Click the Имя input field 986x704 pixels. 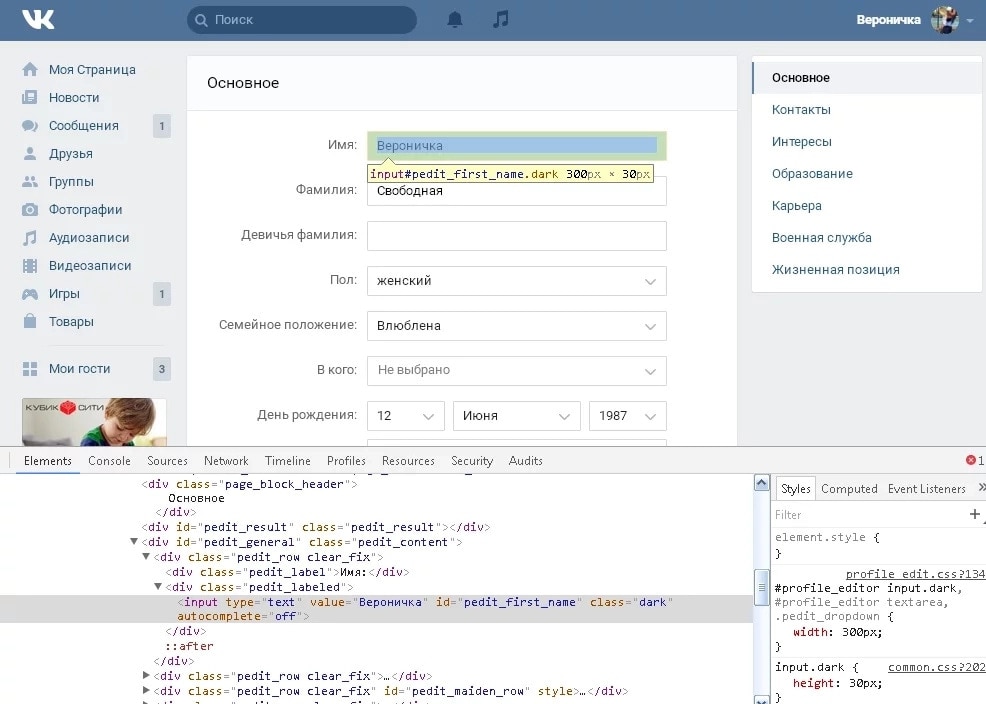click(517, 146)
